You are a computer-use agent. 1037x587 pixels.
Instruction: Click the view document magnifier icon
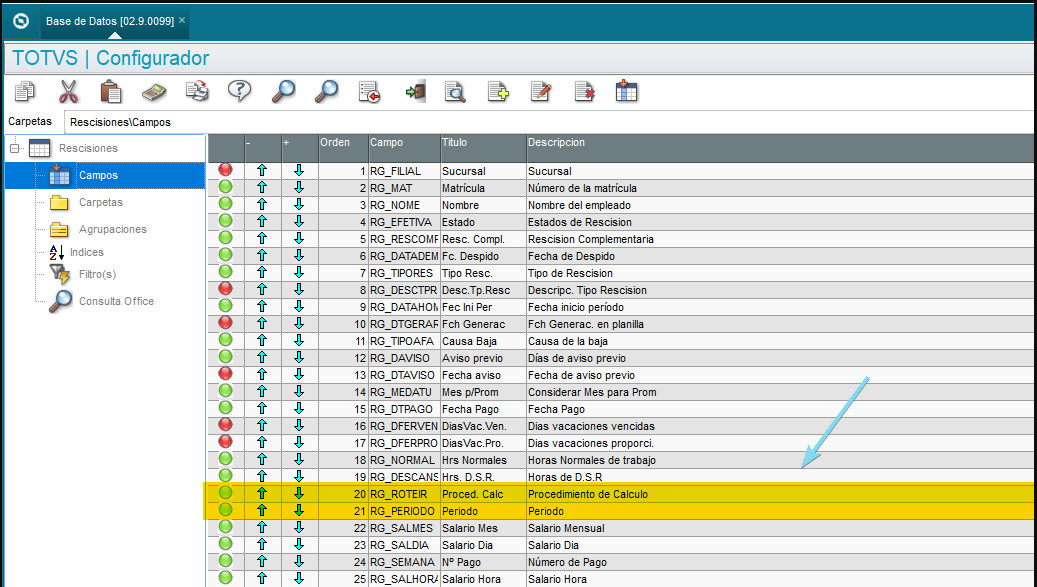click(x=455, y=92)
